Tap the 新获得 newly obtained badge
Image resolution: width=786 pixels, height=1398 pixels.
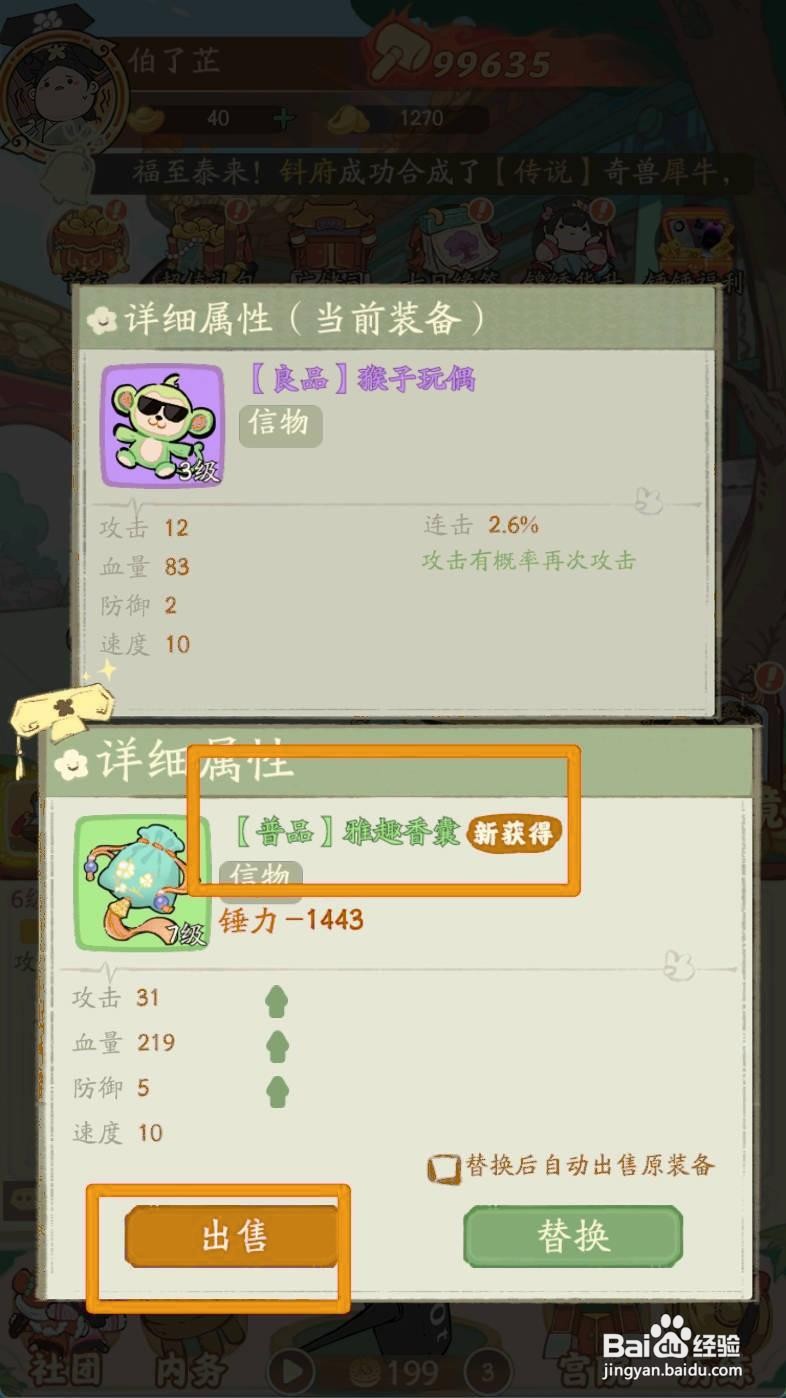512,834
